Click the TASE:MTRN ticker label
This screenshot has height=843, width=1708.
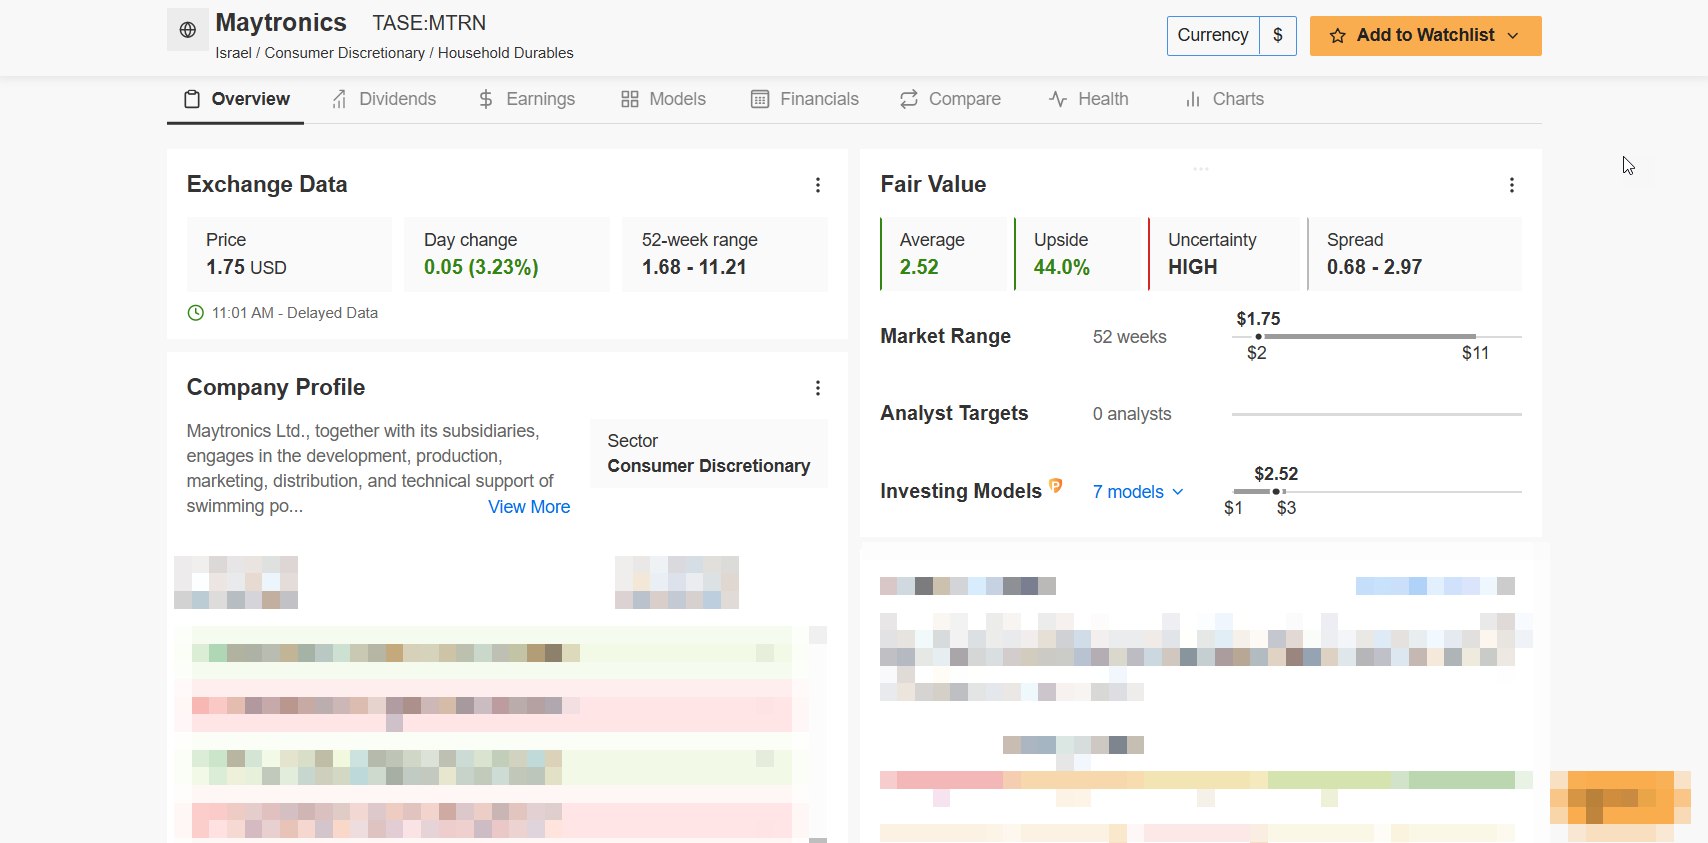point(429,23)
